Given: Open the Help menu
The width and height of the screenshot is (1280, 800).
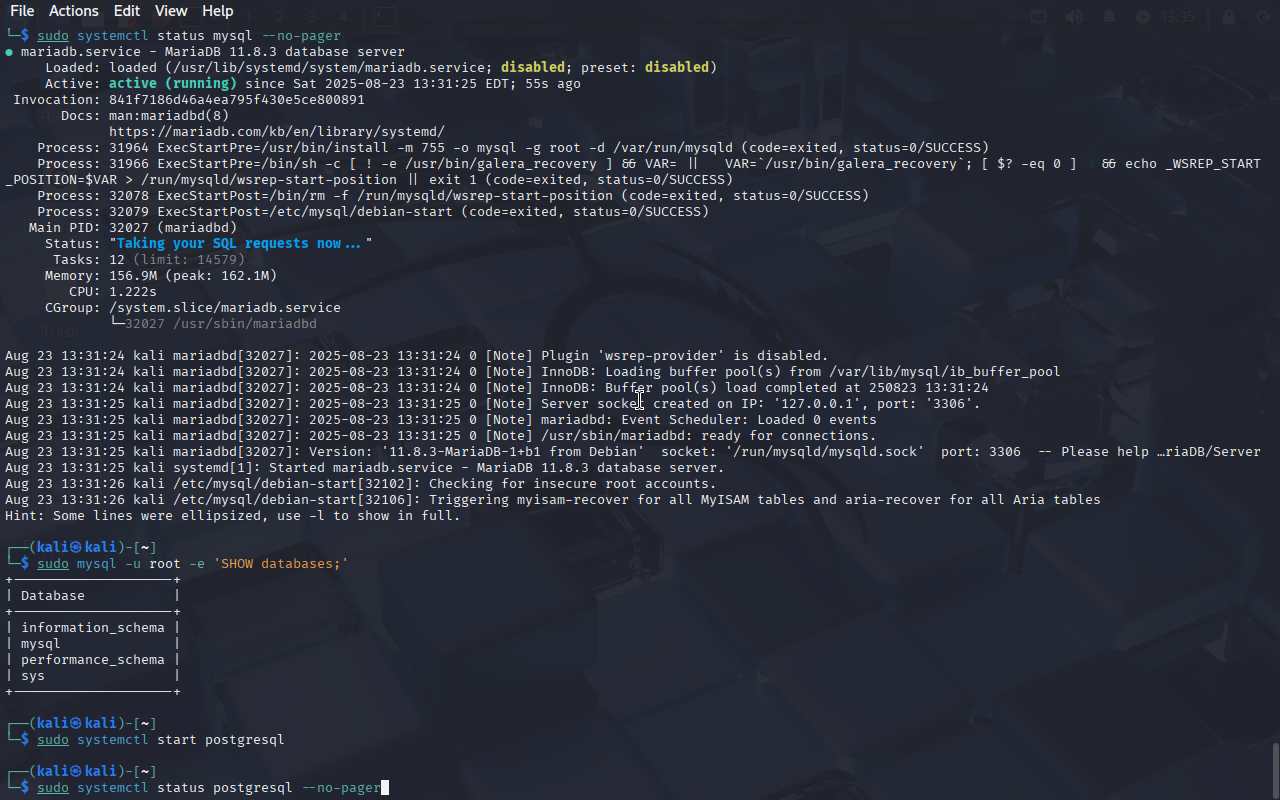Looking at the screenshot, I should click(x=217, y=11).
